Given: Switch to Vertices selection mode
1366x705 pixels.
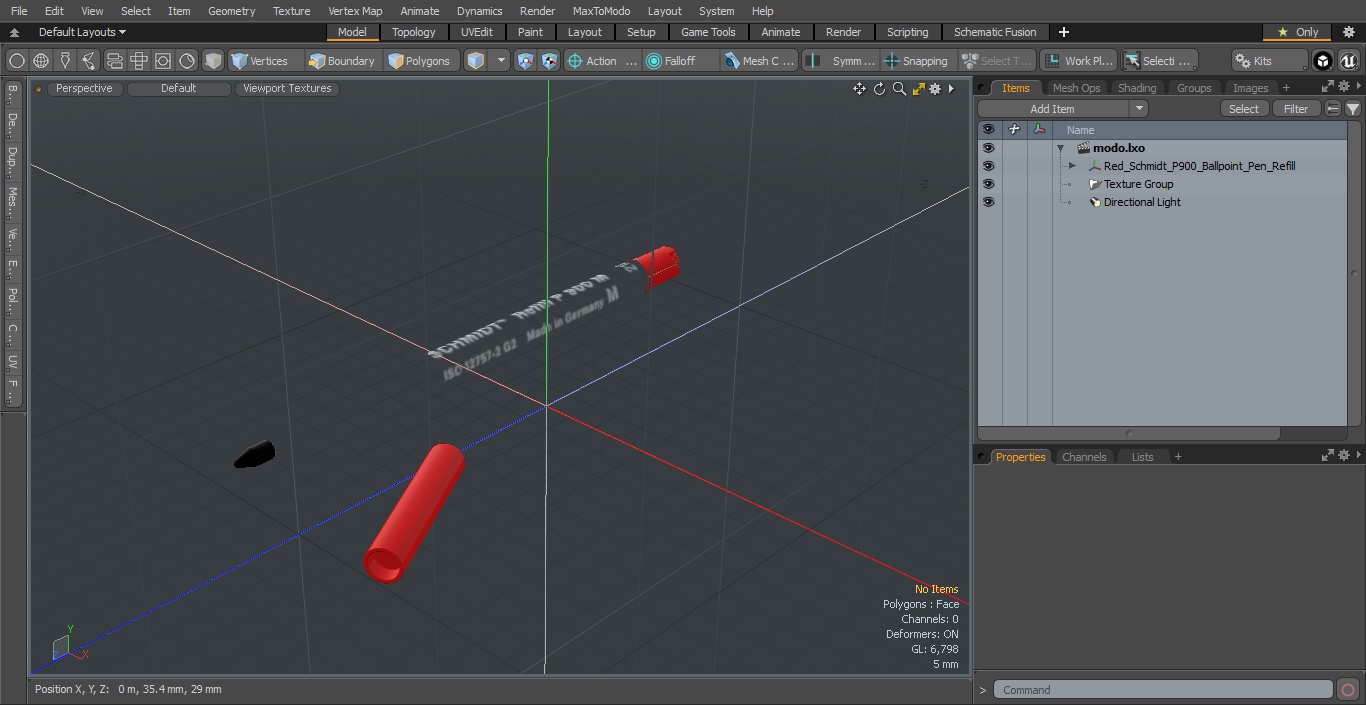Looking at the screenshot, I should pos(265,61).
